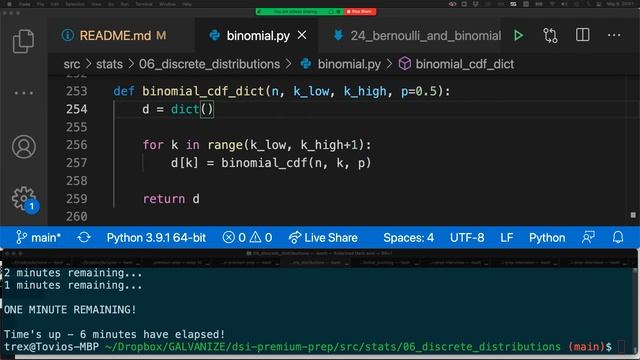
Task: Click the info icon on README.md tab
Action: [x=67, y=36]
